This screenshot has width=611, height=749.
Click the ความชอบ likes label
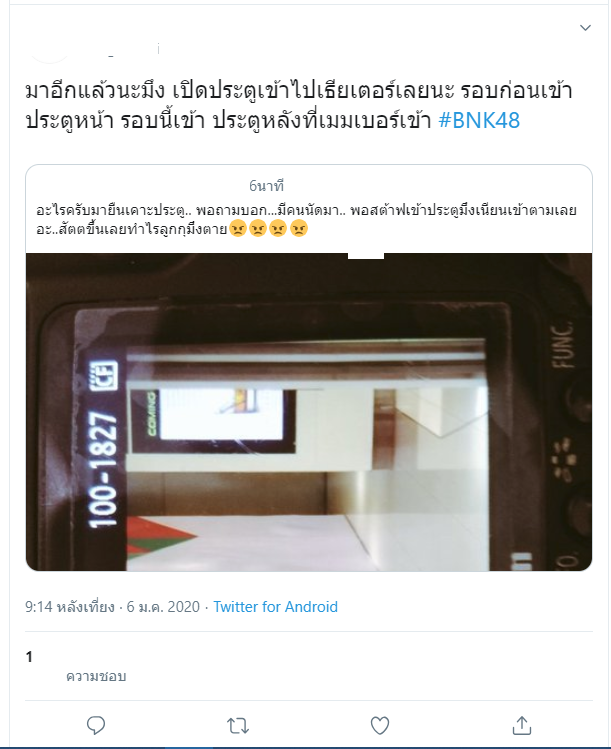96,676
